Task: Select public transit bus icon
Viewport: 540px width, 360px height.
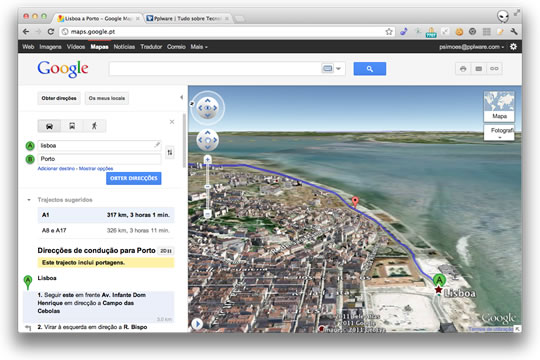Action: click(x=72, y=126)
